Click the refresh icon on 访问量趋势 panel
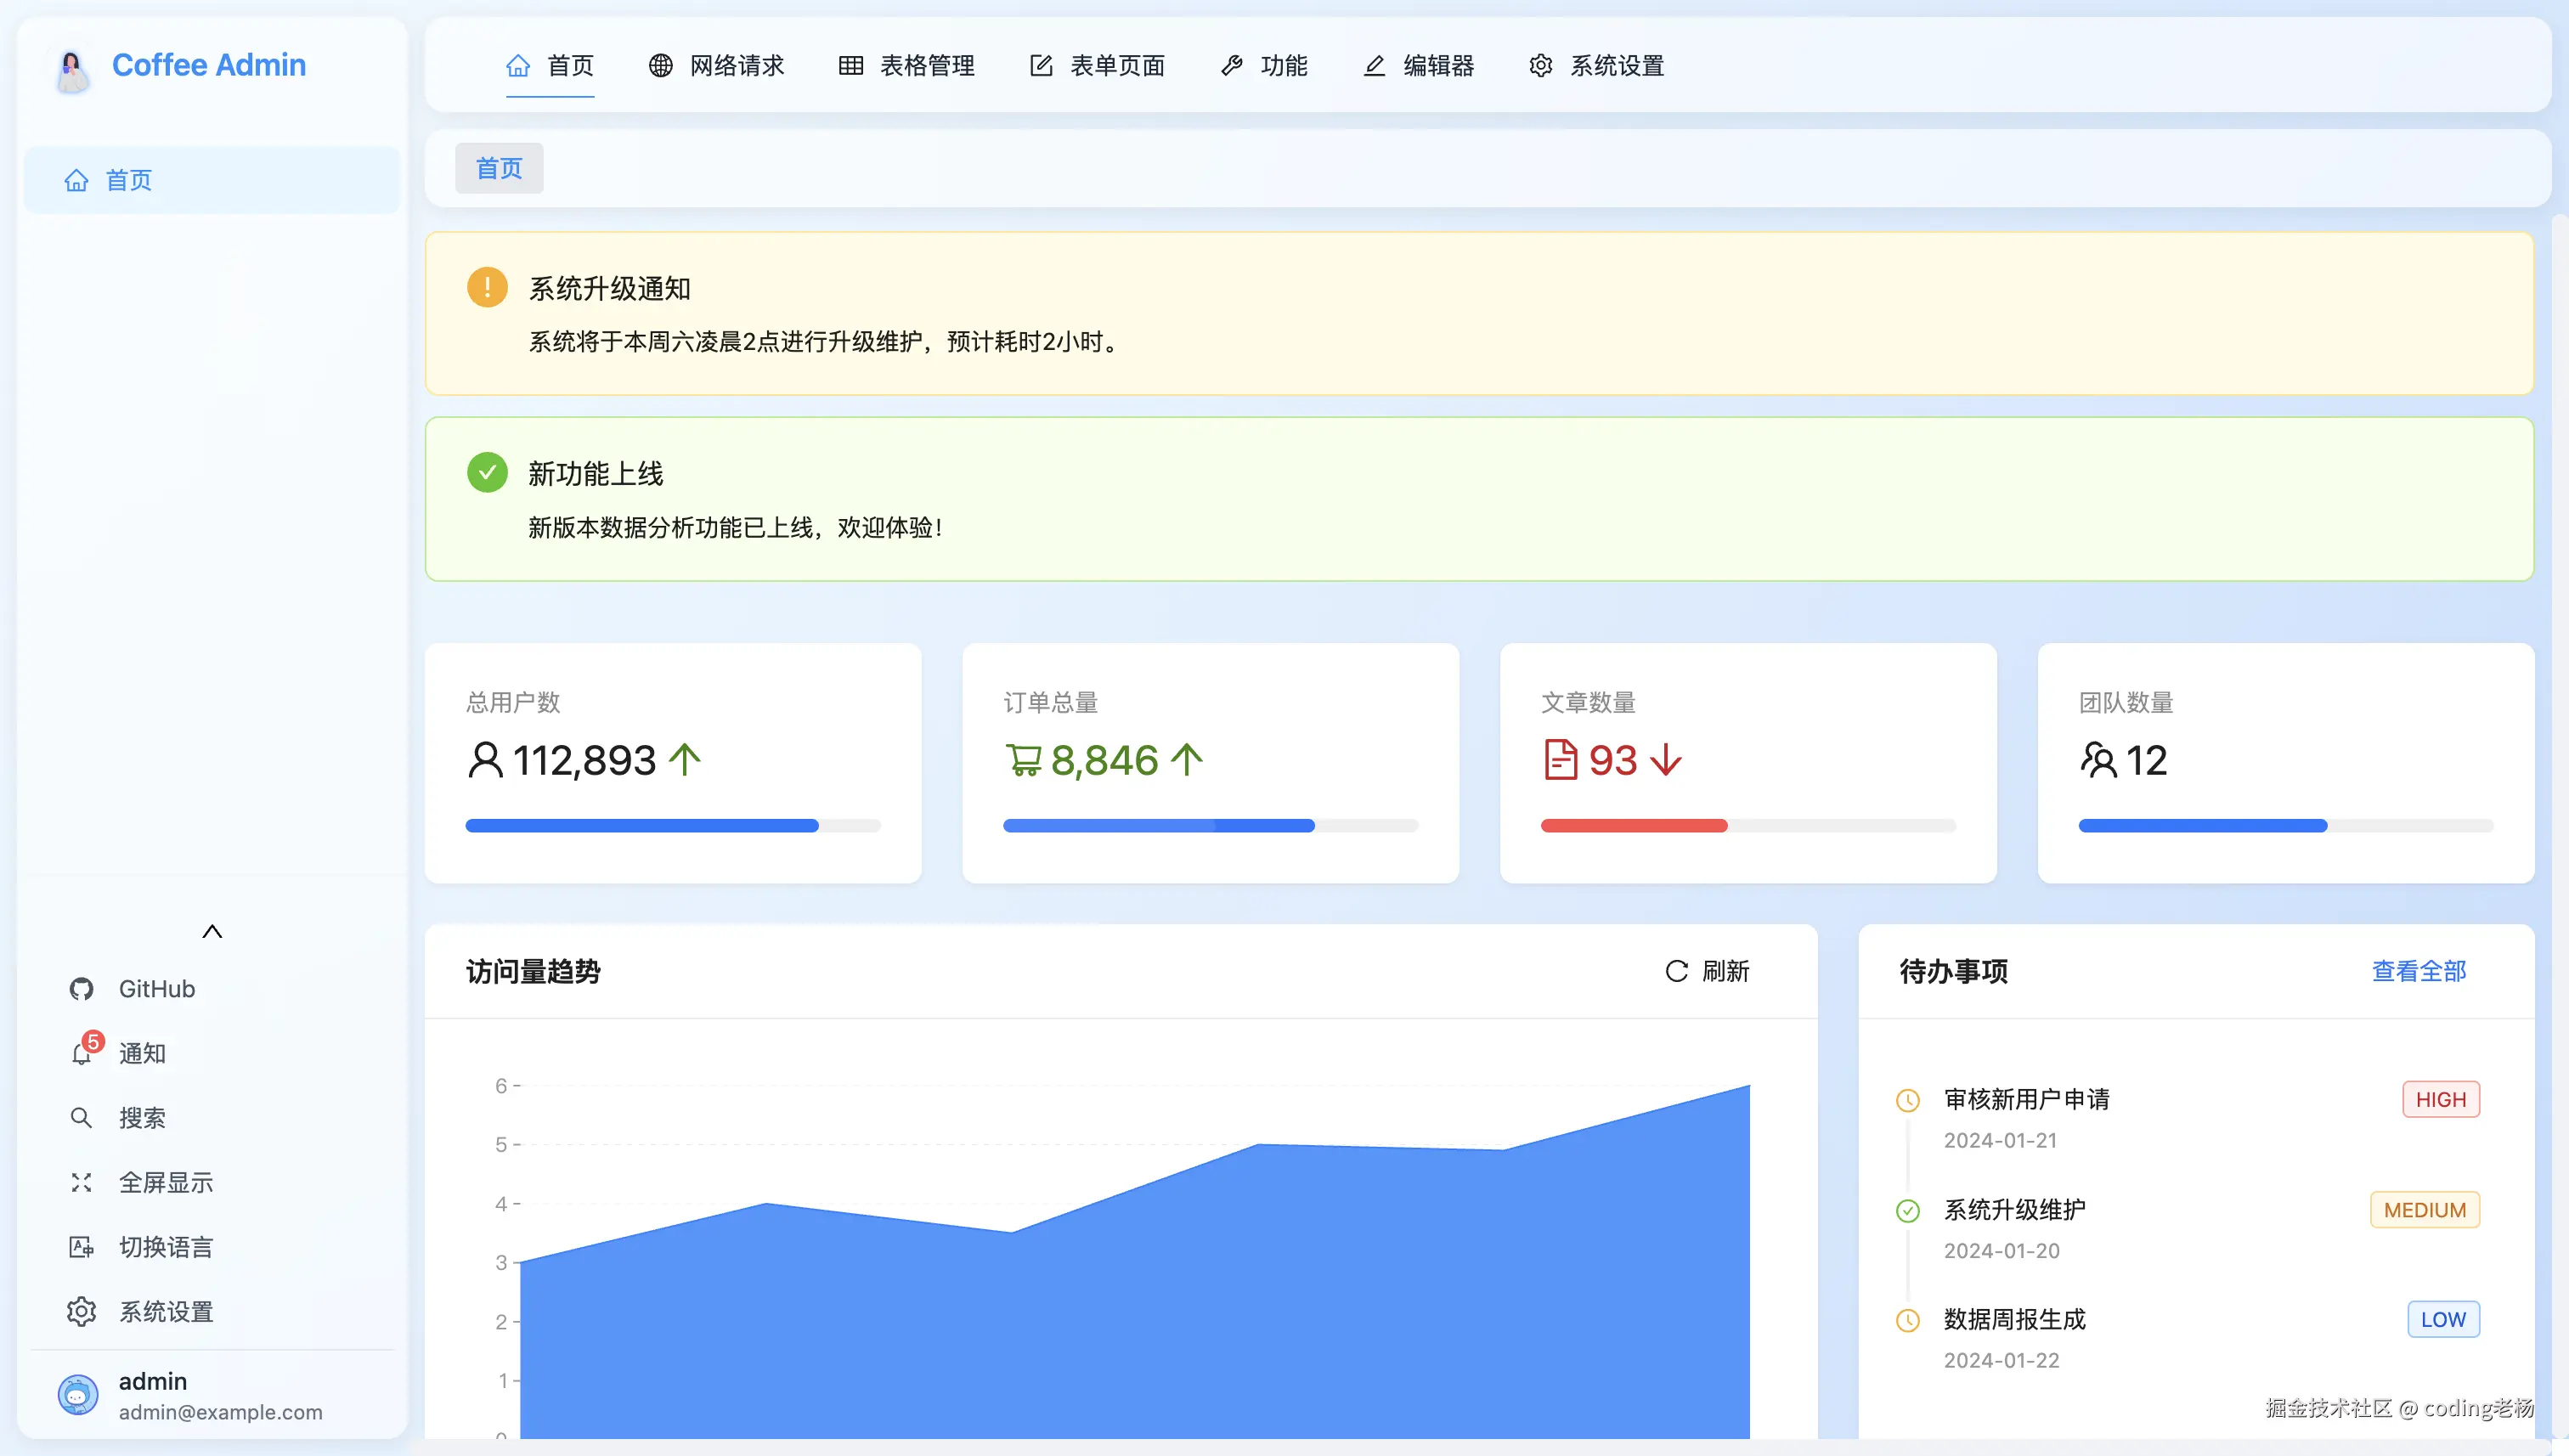2569x1456 pixels. pyautogui.click(x=1676, y=971)
